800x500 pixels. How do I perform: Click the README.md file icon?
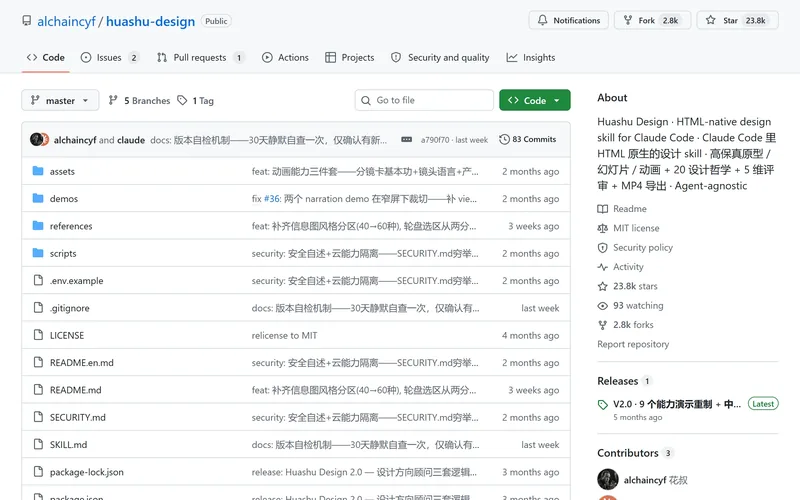point(38,390)
